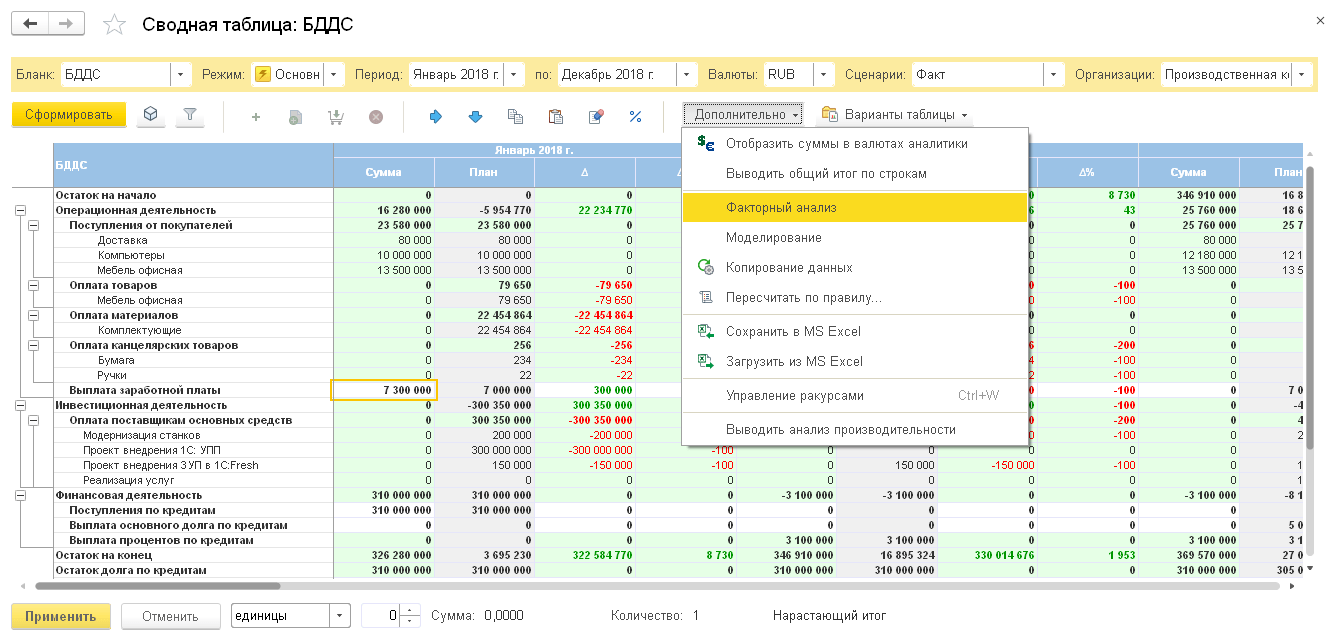1336x641 pixels.
Task: Choose Сохранить в MS Excel
Action: (793, 332)
